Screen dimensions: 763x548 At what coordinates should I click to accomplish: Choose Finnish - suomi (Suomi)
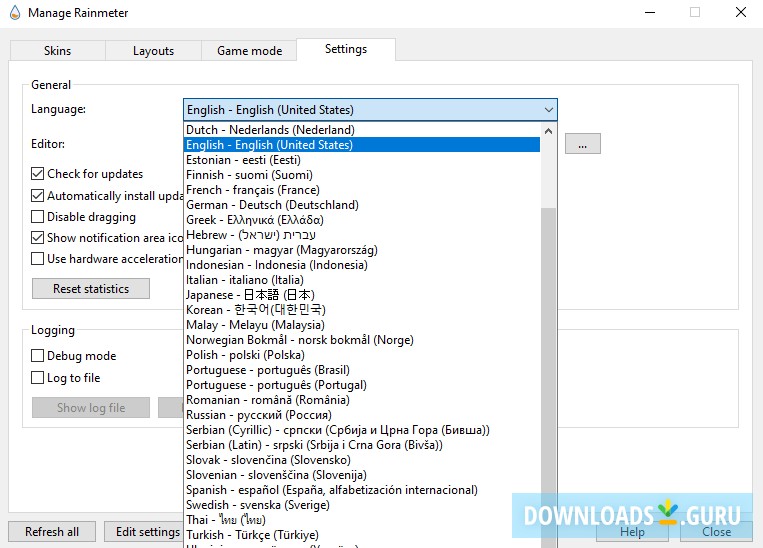click(x=363, y=175)
